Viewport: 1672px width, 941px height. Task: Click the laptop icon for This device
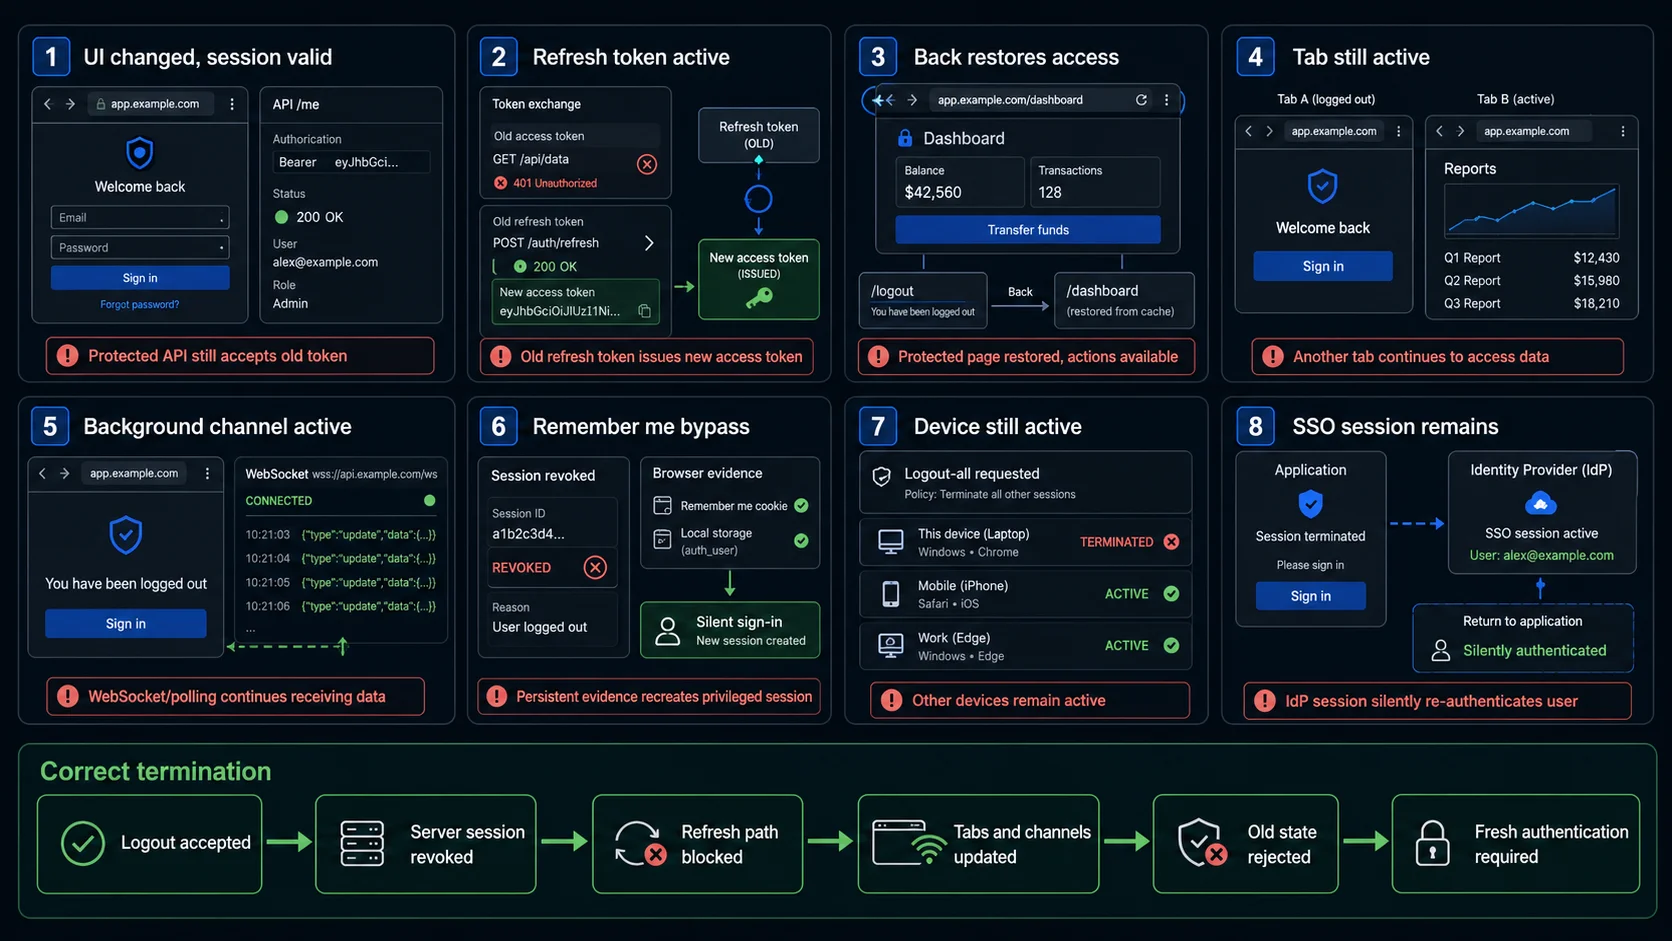(x=890, y=542)
